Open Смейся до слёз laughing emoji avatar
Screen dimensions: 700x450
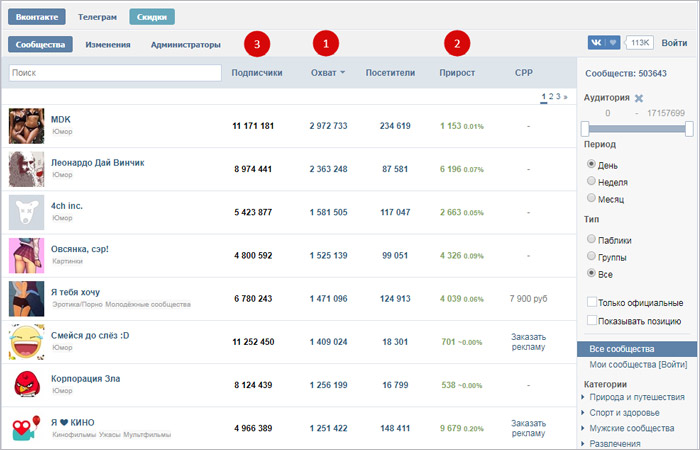click(26, 342)
